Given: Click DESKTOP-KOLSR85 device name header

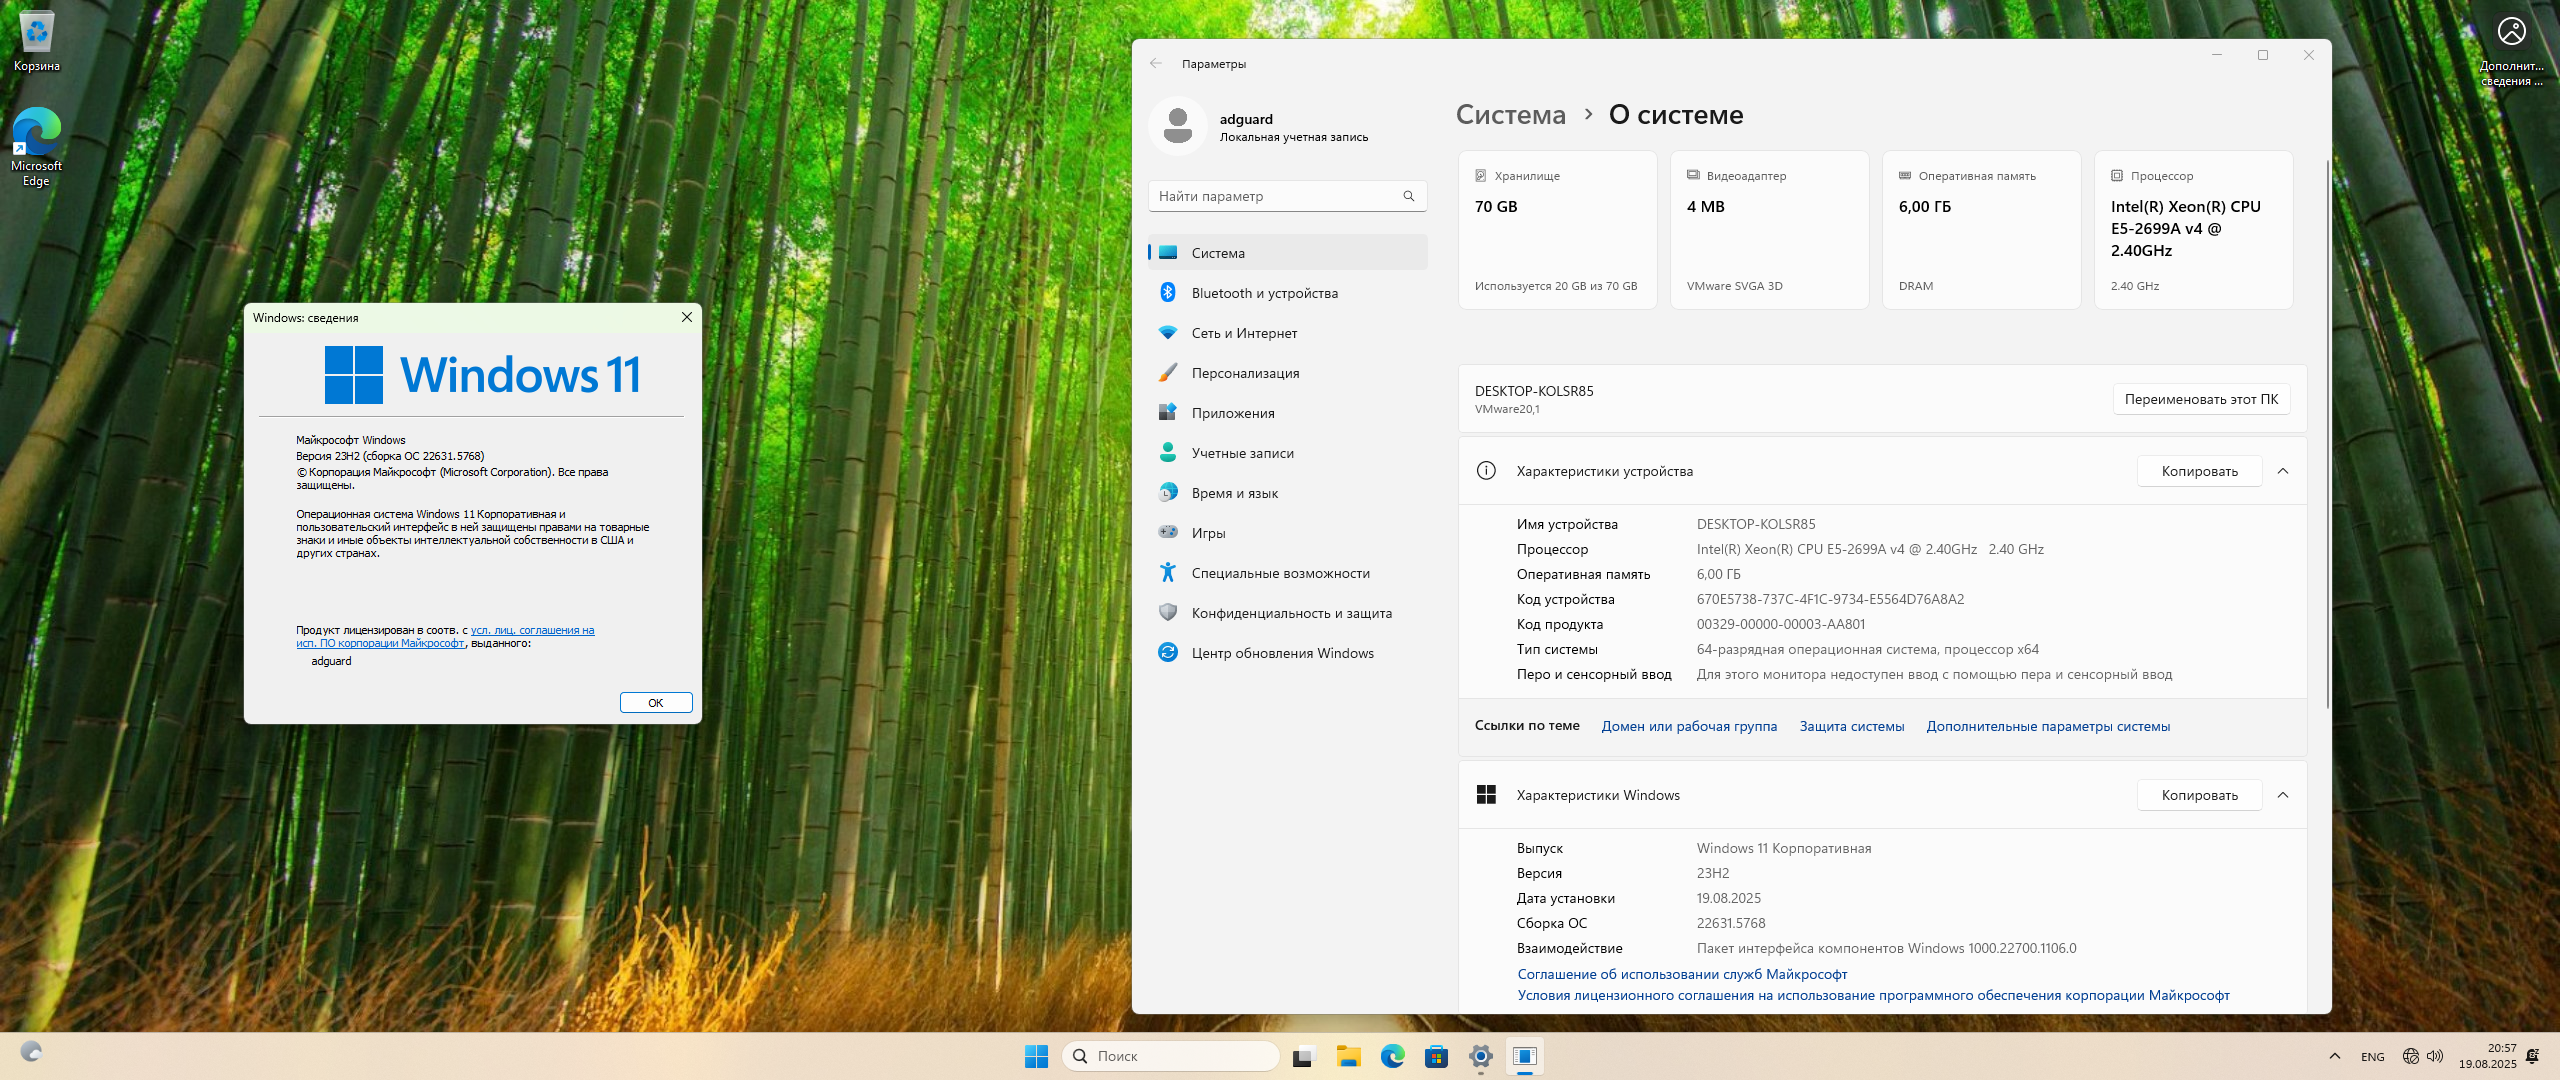Looking at the screenshot, I should coord(1534,391).
